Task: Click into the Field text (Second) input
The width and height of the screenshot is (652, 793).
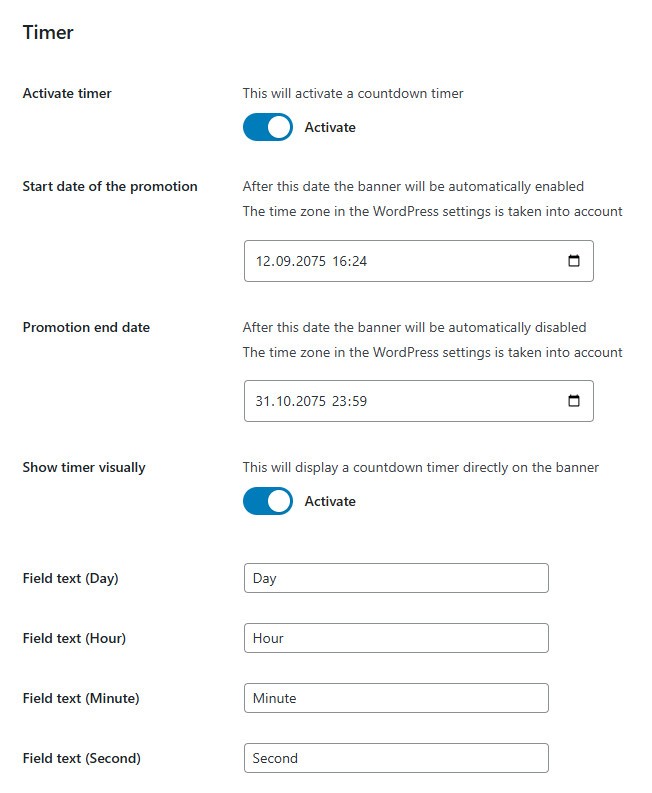Action: coord(396,758)
